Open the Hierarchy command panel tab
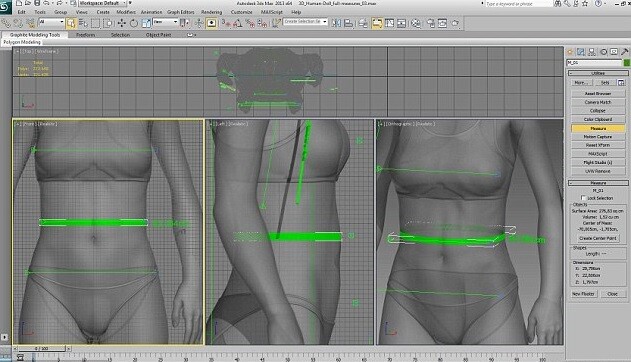 click(x=592, y=51)
